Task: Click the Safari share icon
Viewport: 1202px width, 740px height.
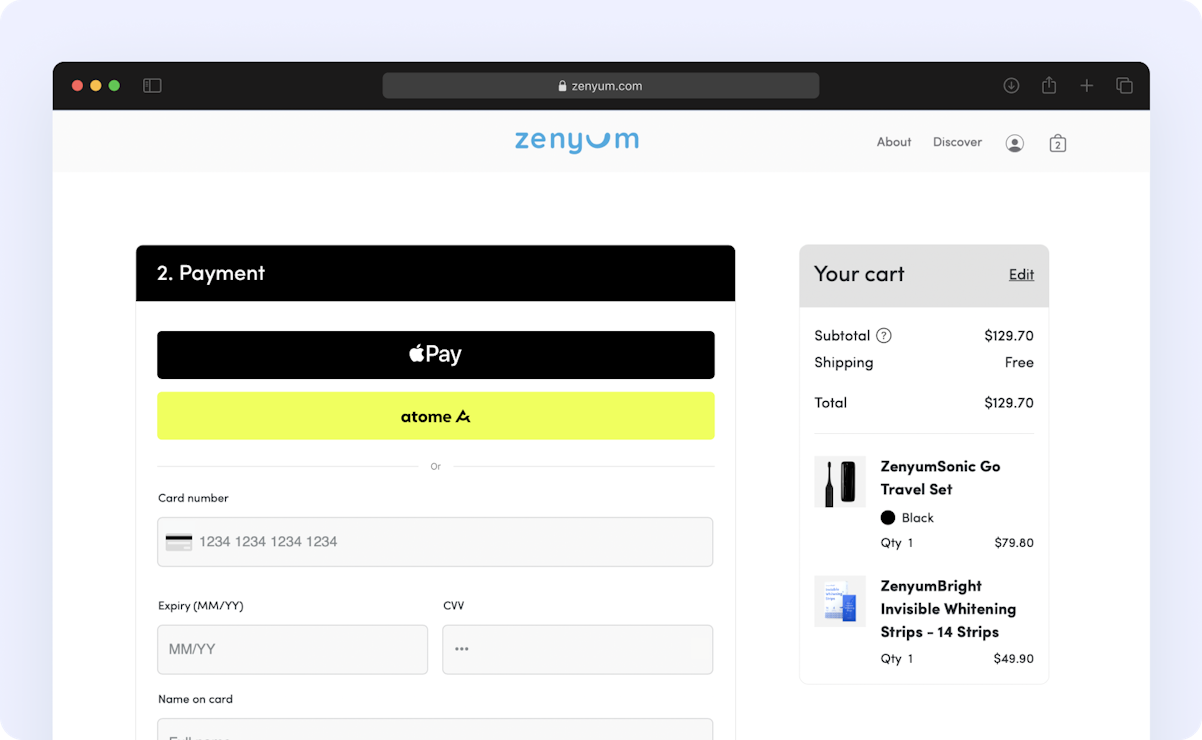Action: (x=1049, y=86)
